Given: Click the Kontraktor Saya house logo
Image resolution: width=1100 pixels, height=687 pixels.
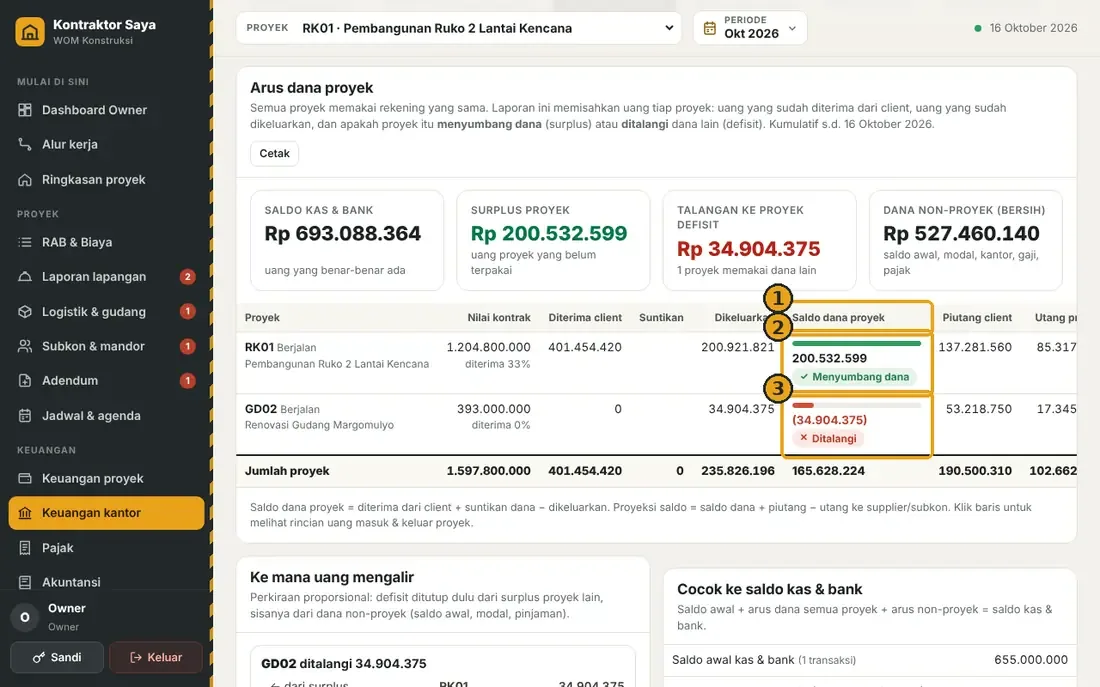Looking at the screenshot, I should pyautogui.click(x=30, y=32).
